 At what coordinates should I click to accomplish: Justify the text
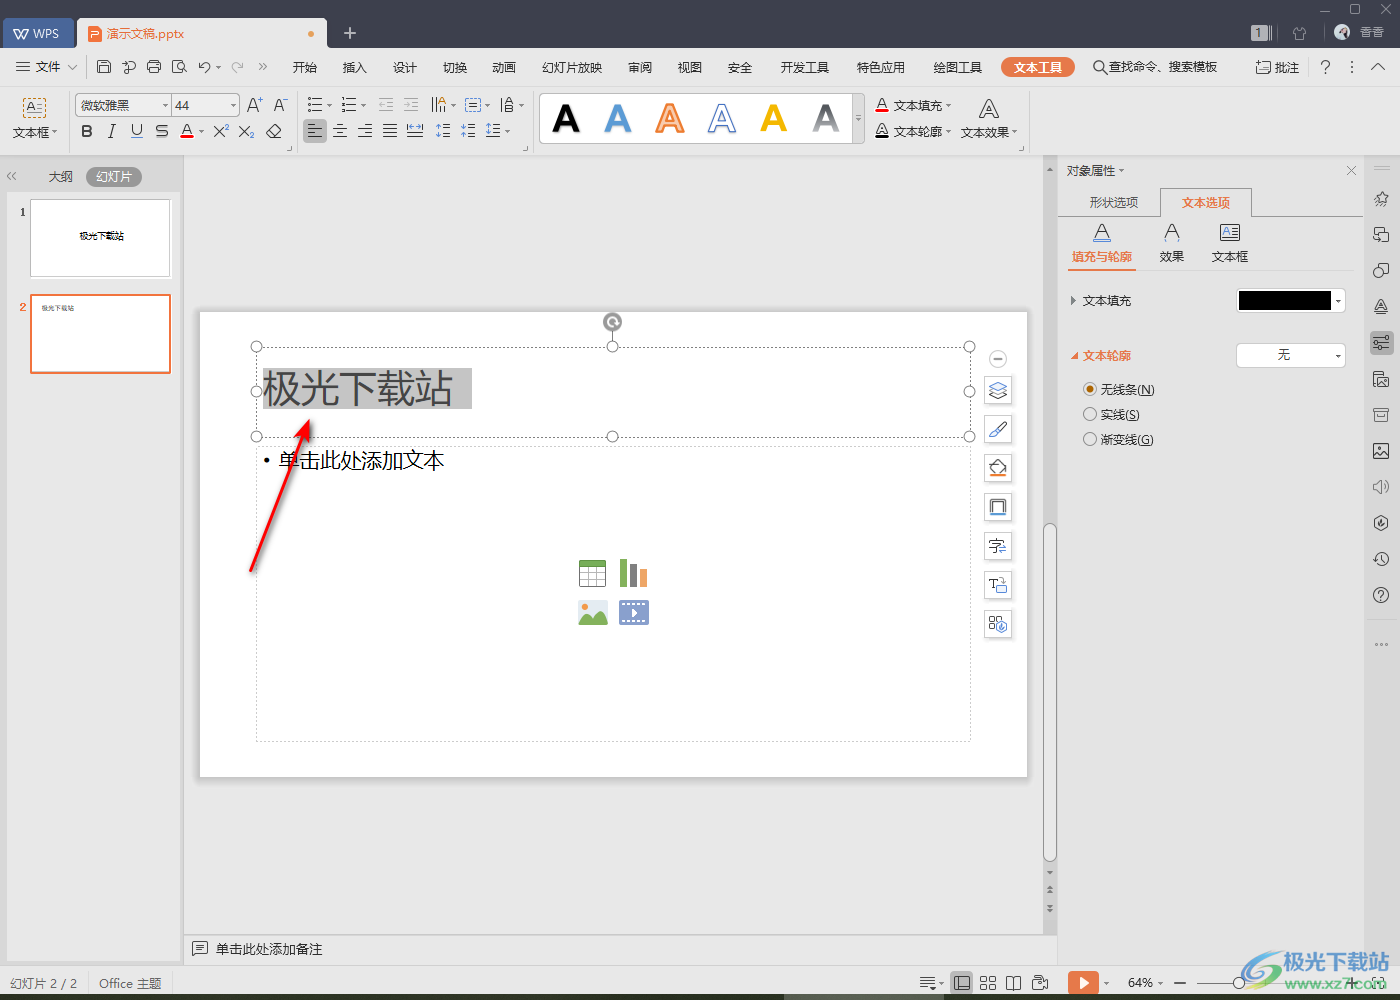[x=390, y=131]
